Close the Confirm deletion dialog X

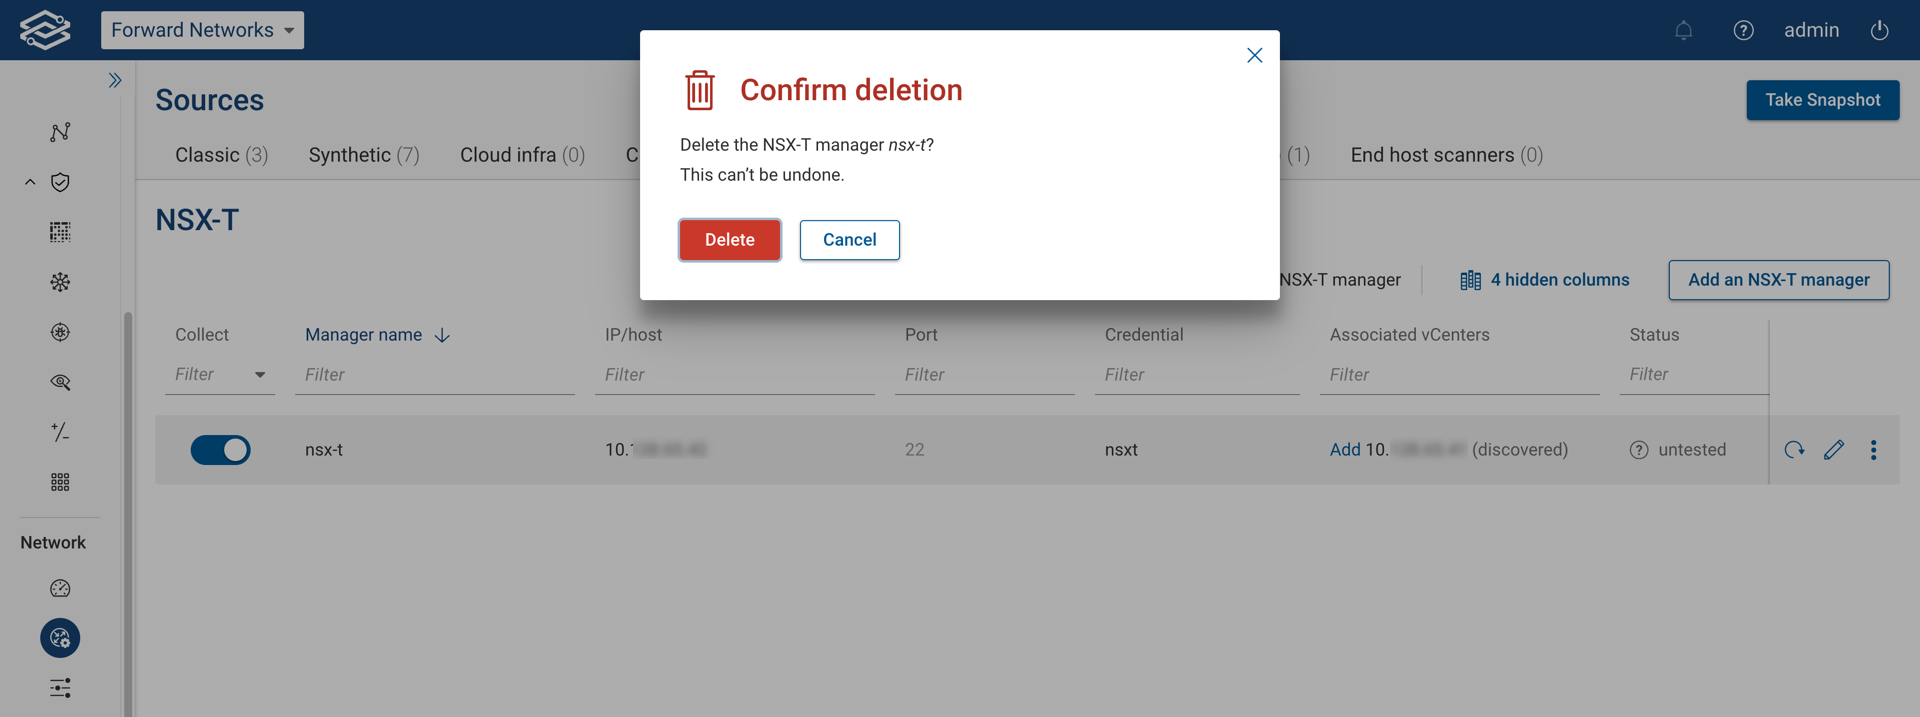coord(1254,55)
